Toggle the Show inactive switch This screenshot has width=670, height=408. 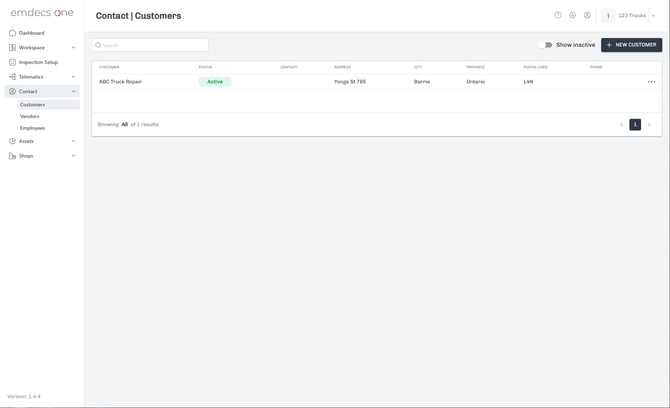[546, 45]
